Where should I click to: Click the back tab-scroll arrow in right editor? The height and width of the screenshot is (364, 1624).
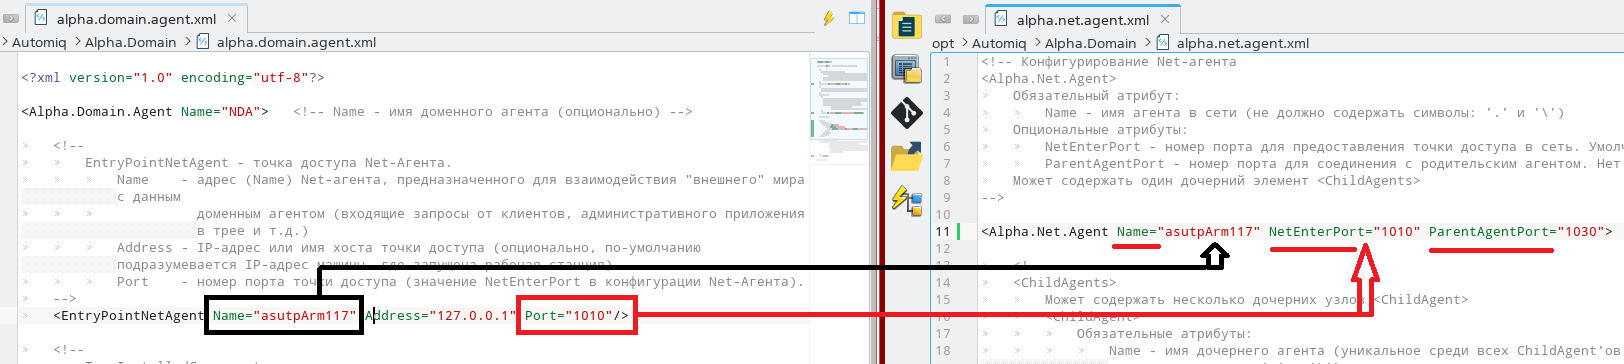[x=943, y=19]
